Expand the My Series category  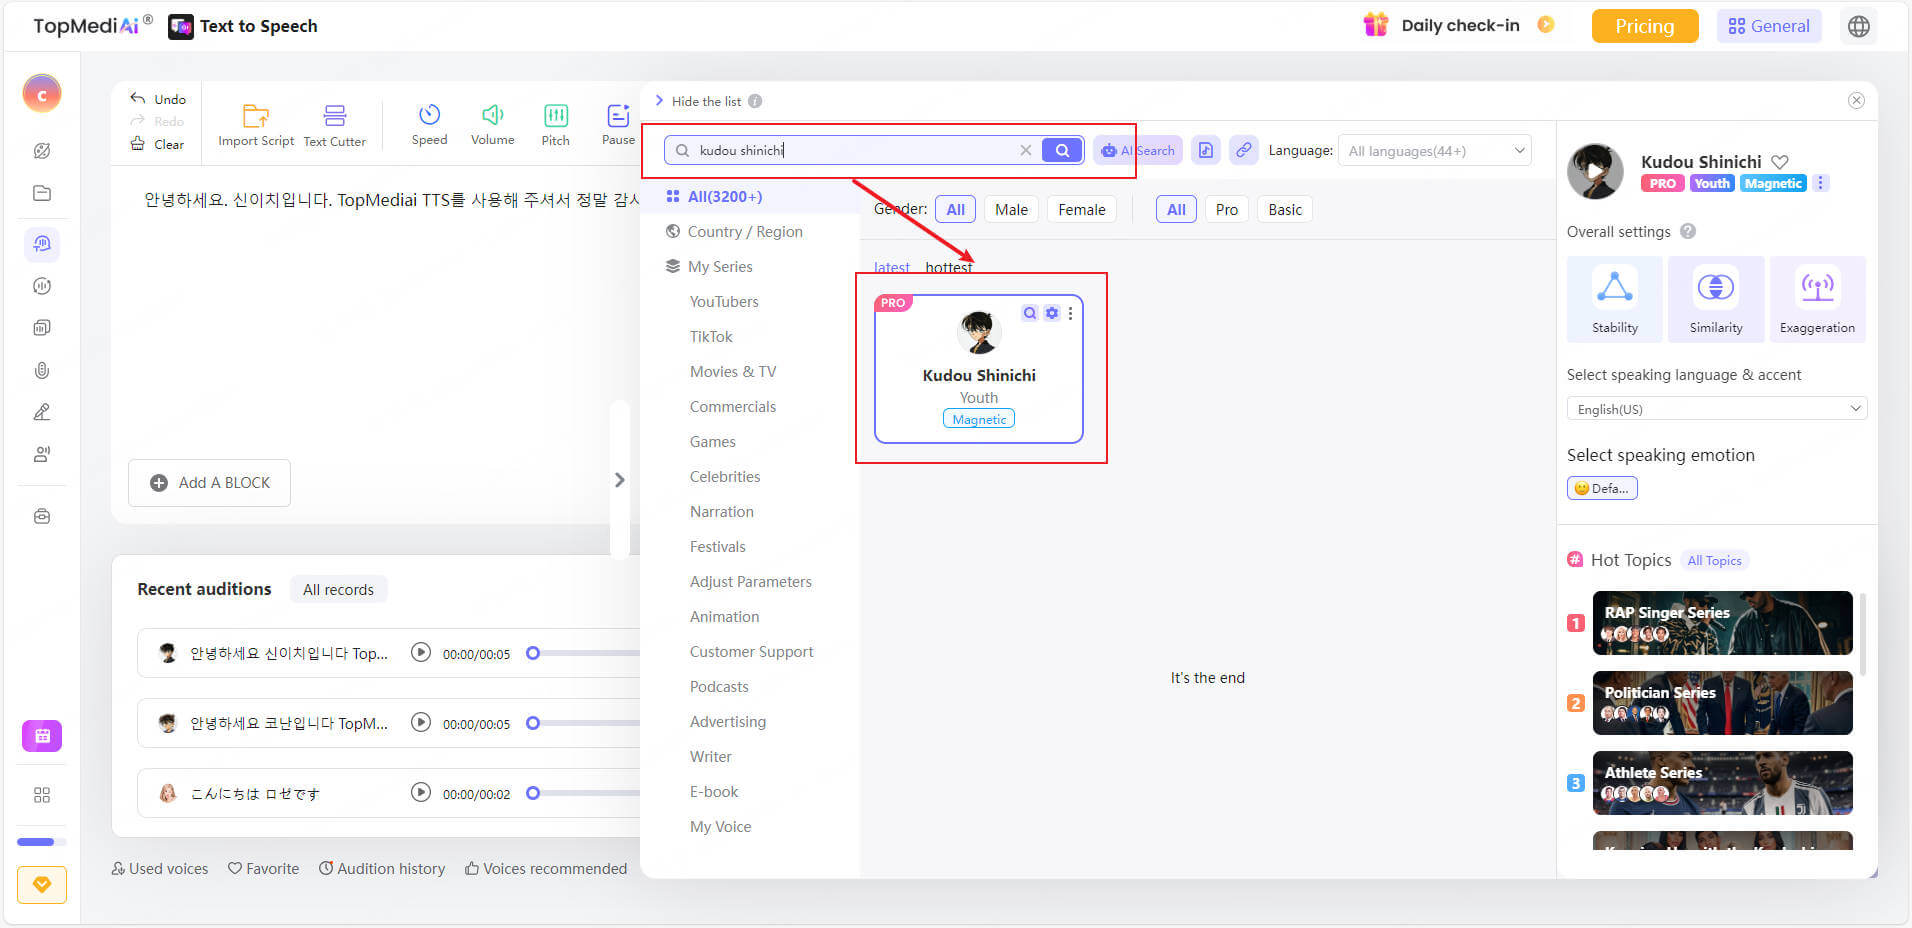[719, 266]
